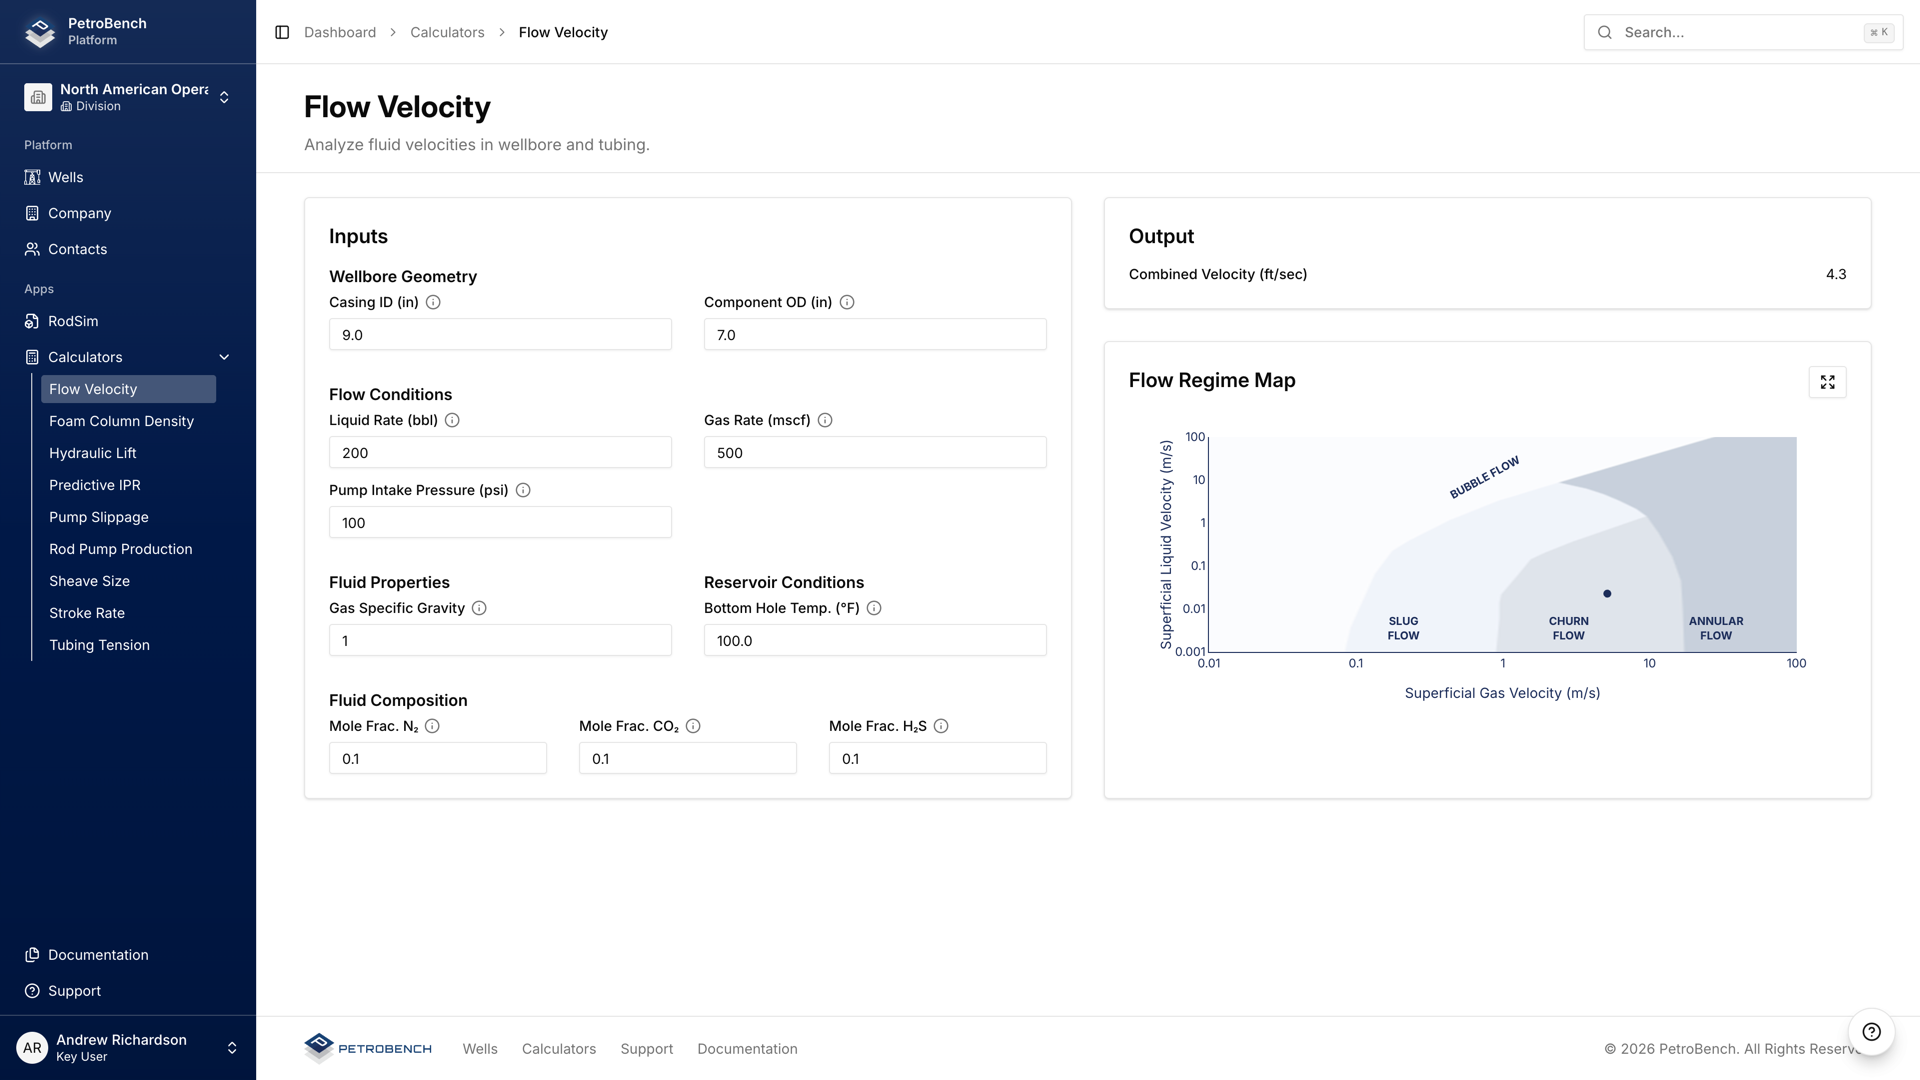Viewport: 1920px width, 1080px height.
Task: Collapse the Calculators section chevron
Action: (x=223, y=357)
